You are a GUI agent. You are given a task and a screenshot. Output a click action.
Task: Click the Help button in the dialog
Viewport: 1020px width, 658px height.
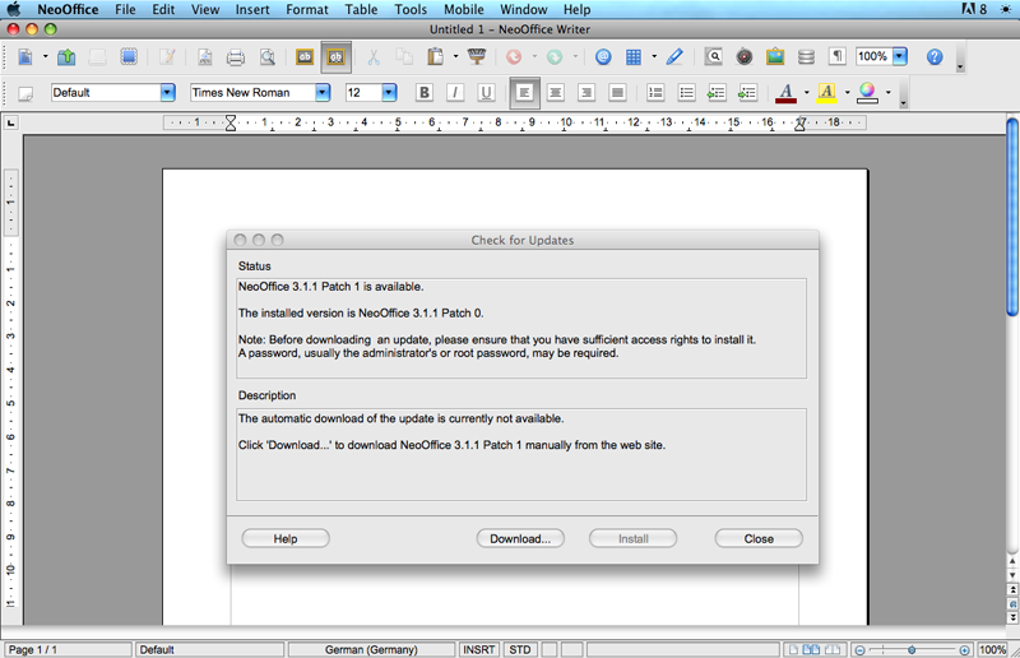[x=285, y=538]
